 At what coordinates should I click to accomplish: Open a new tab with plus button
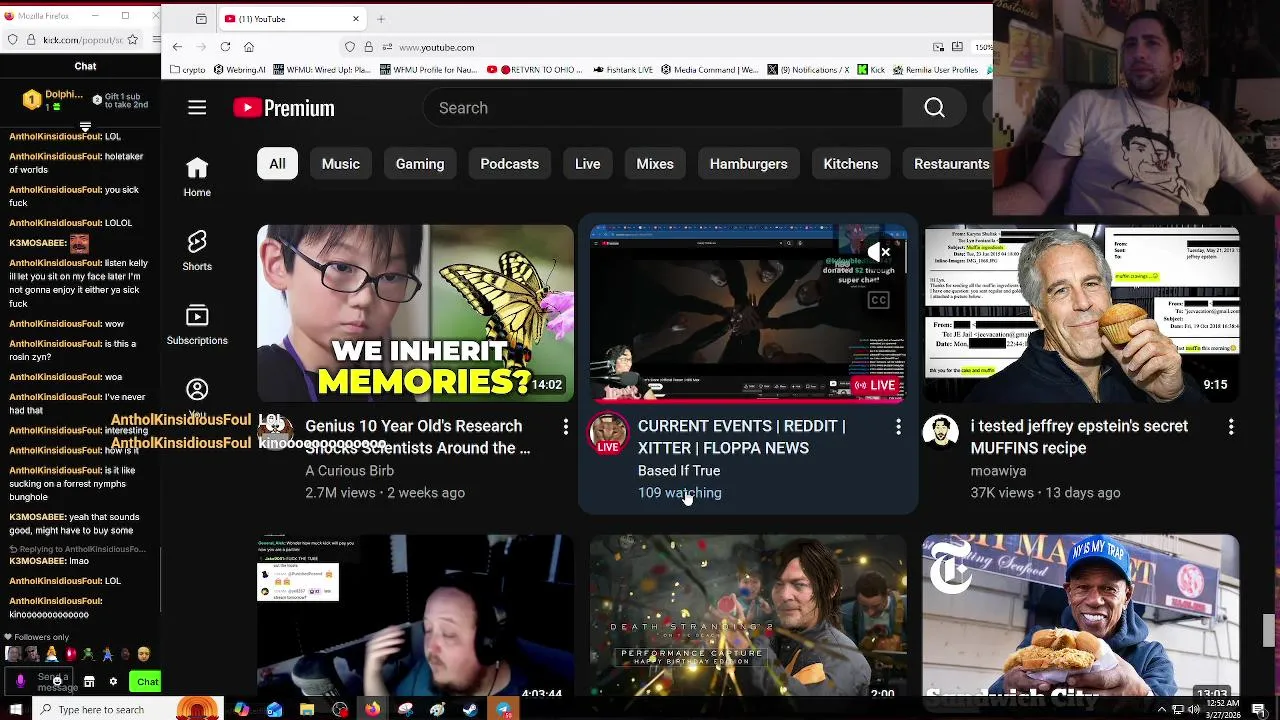click(380, 19)
